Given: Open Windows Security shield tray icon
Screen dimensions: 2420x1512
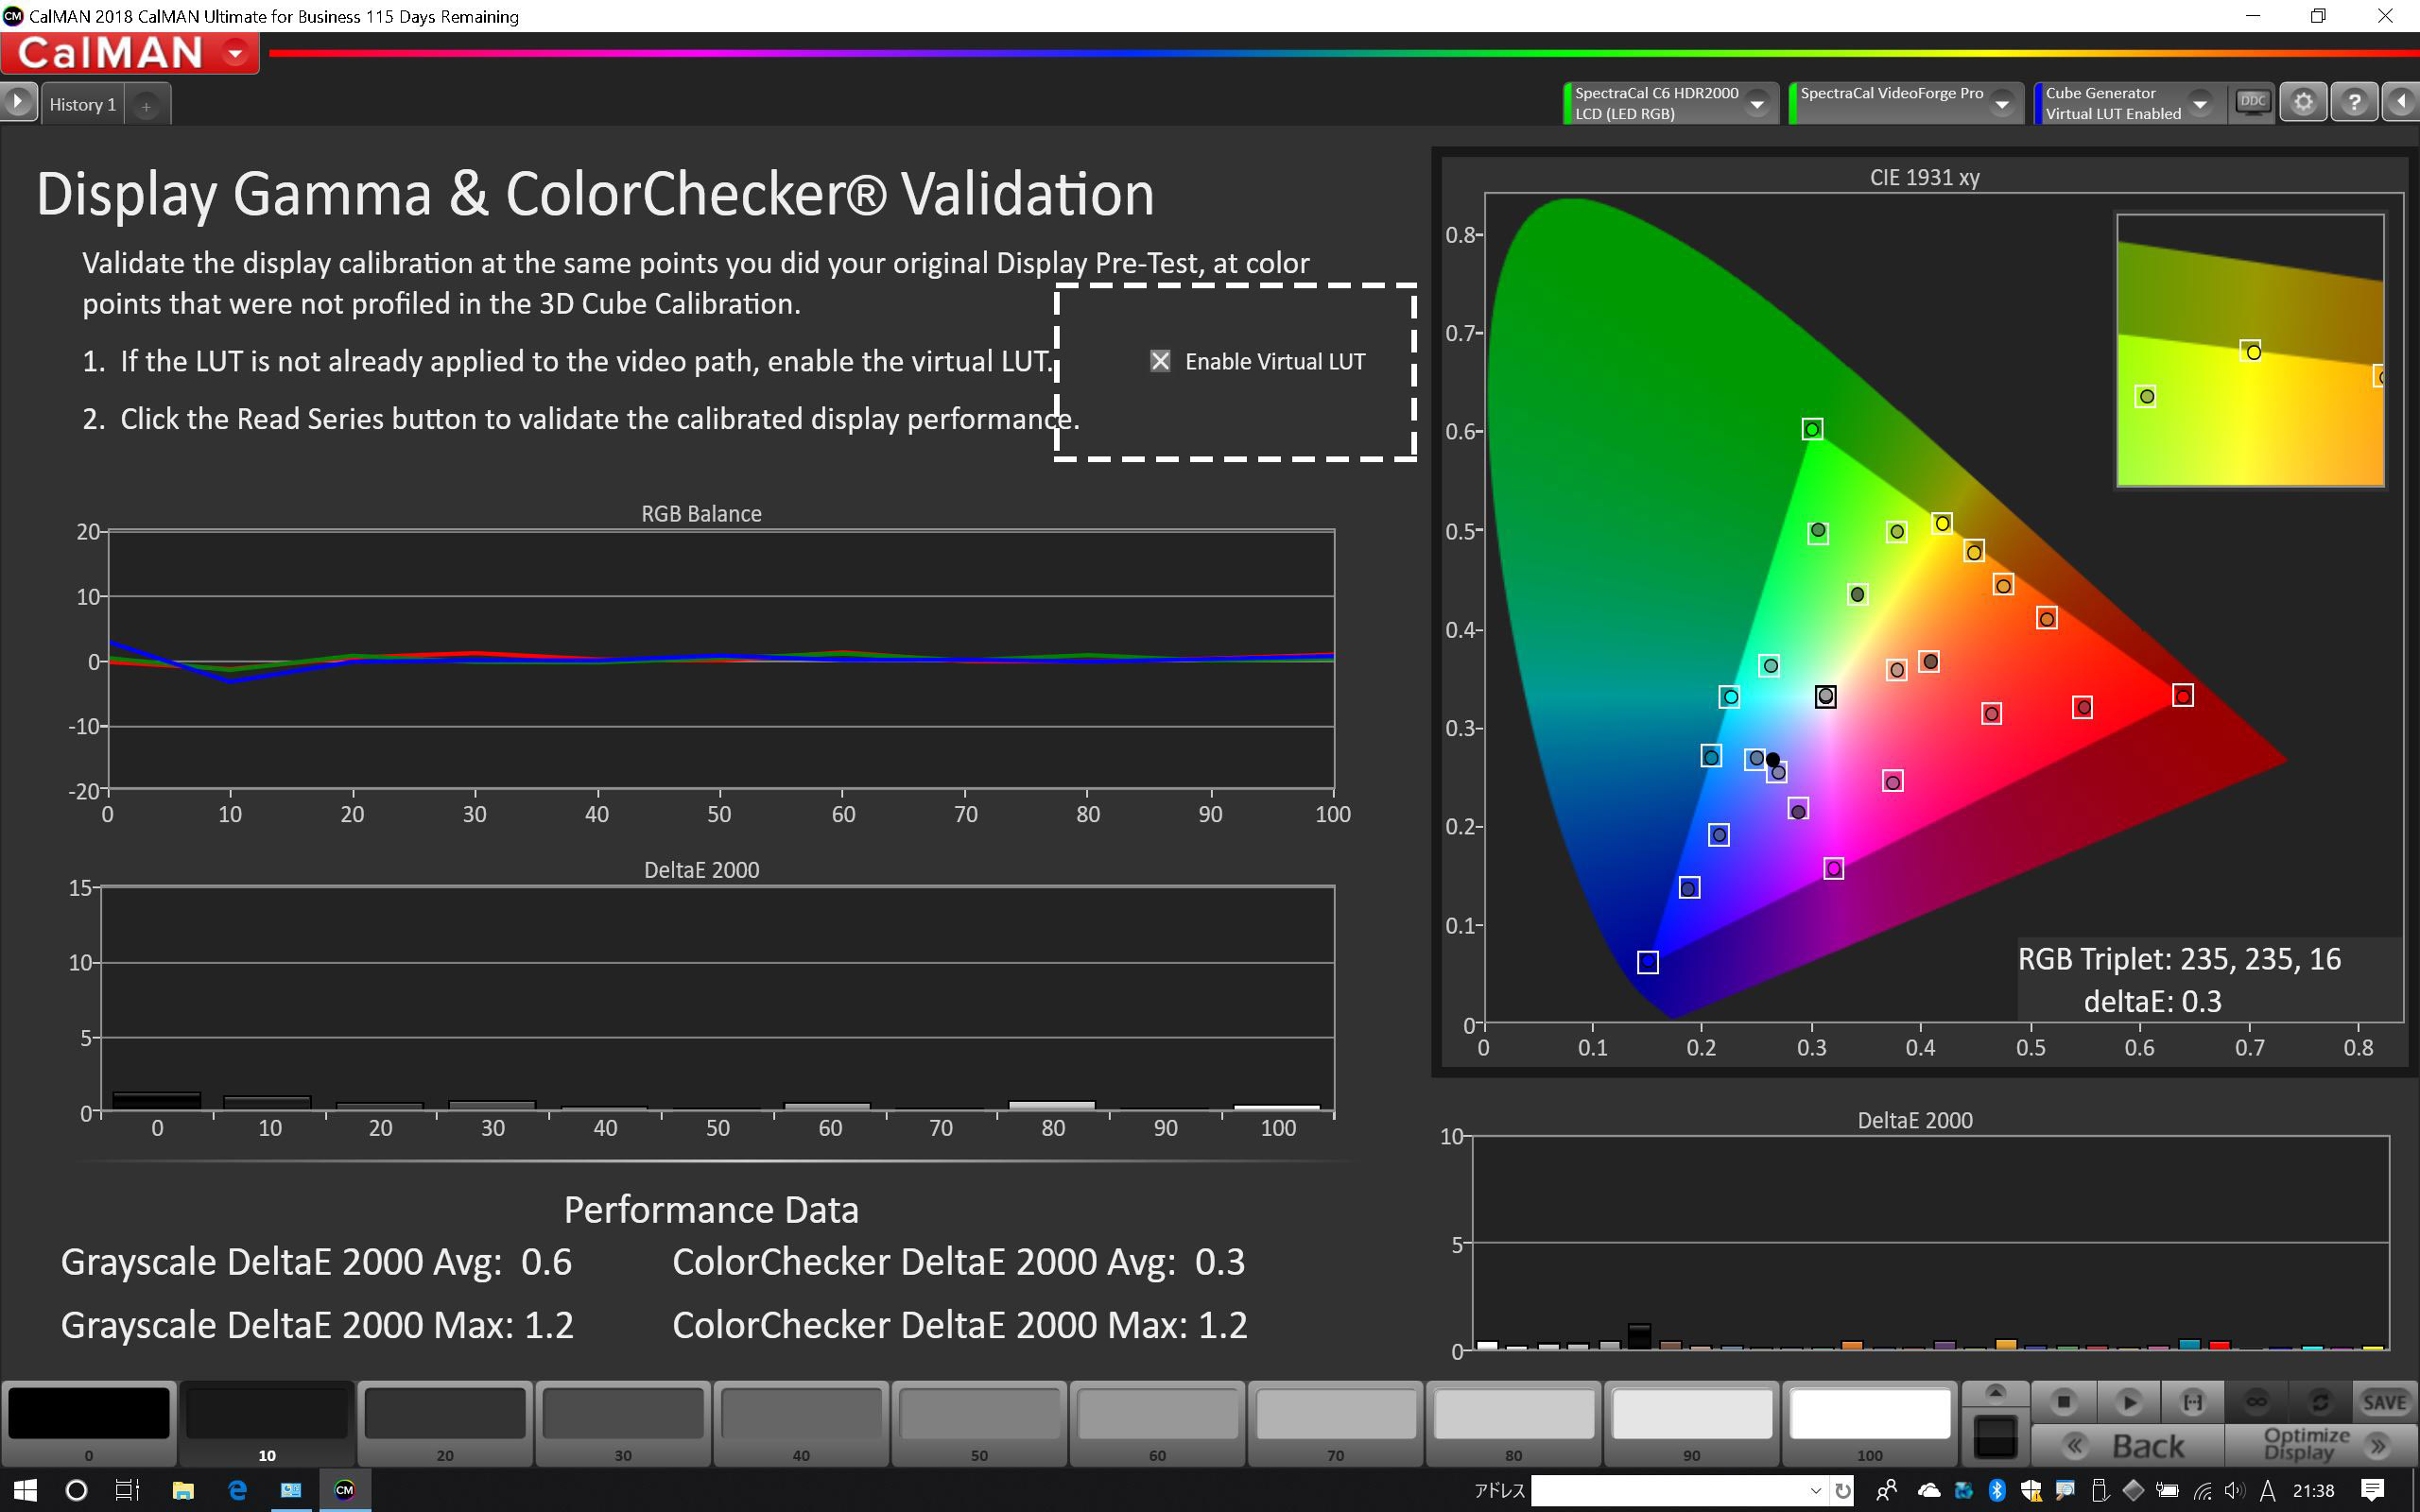Looking at the screenshot, I should (x=2031, y=1491).
